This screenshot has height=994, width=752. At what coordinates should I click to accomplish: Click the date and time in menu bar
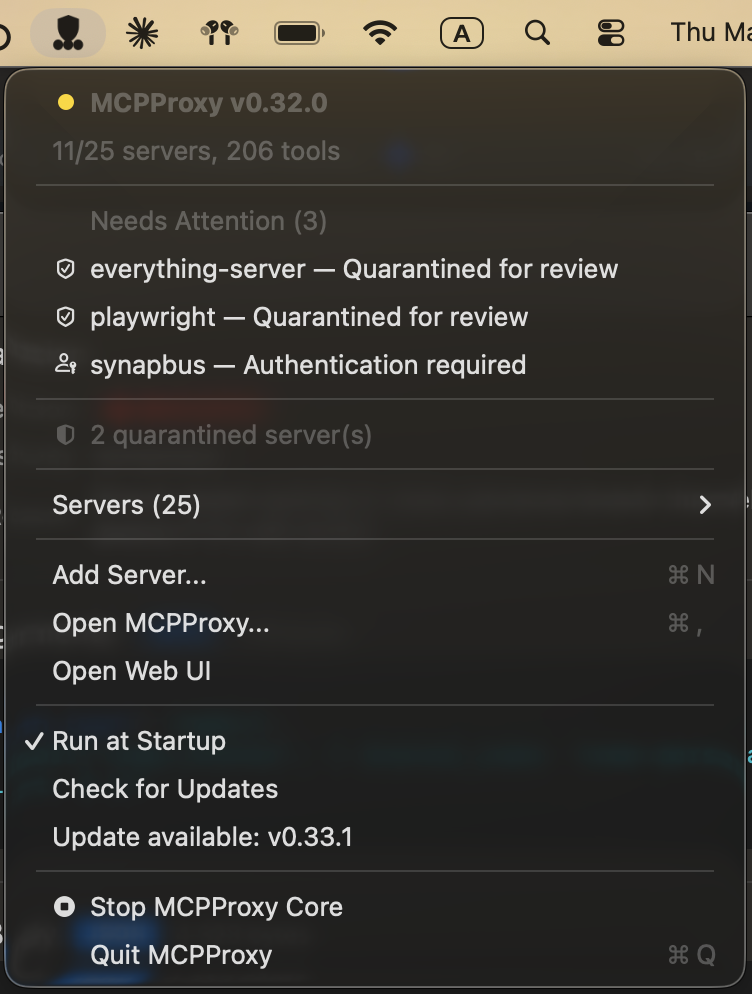(711, 33)
